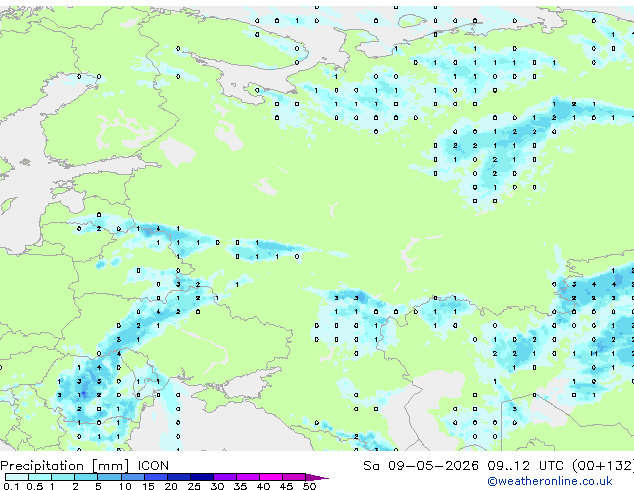This screenshot has width=634, height=490.
Task: Select the 5–10 mm legend color swatch
Action: click(x=109, y=477)
